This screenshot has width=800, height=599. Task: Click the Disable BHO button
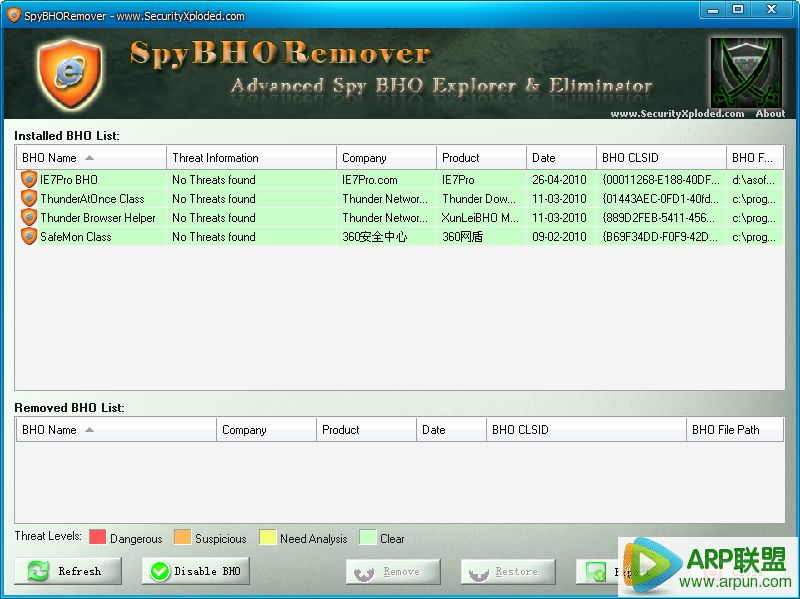pyautogui.click(x=196, y=571)
